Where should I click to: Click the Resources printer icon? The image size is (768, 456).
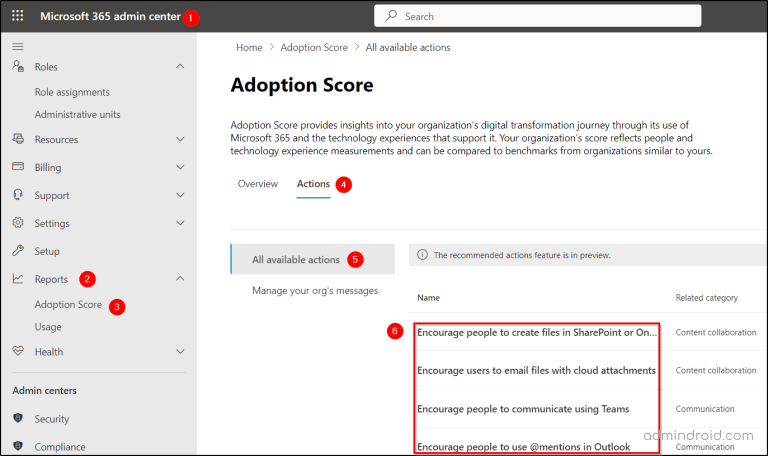pyautogui.click(x=18, y=139)
